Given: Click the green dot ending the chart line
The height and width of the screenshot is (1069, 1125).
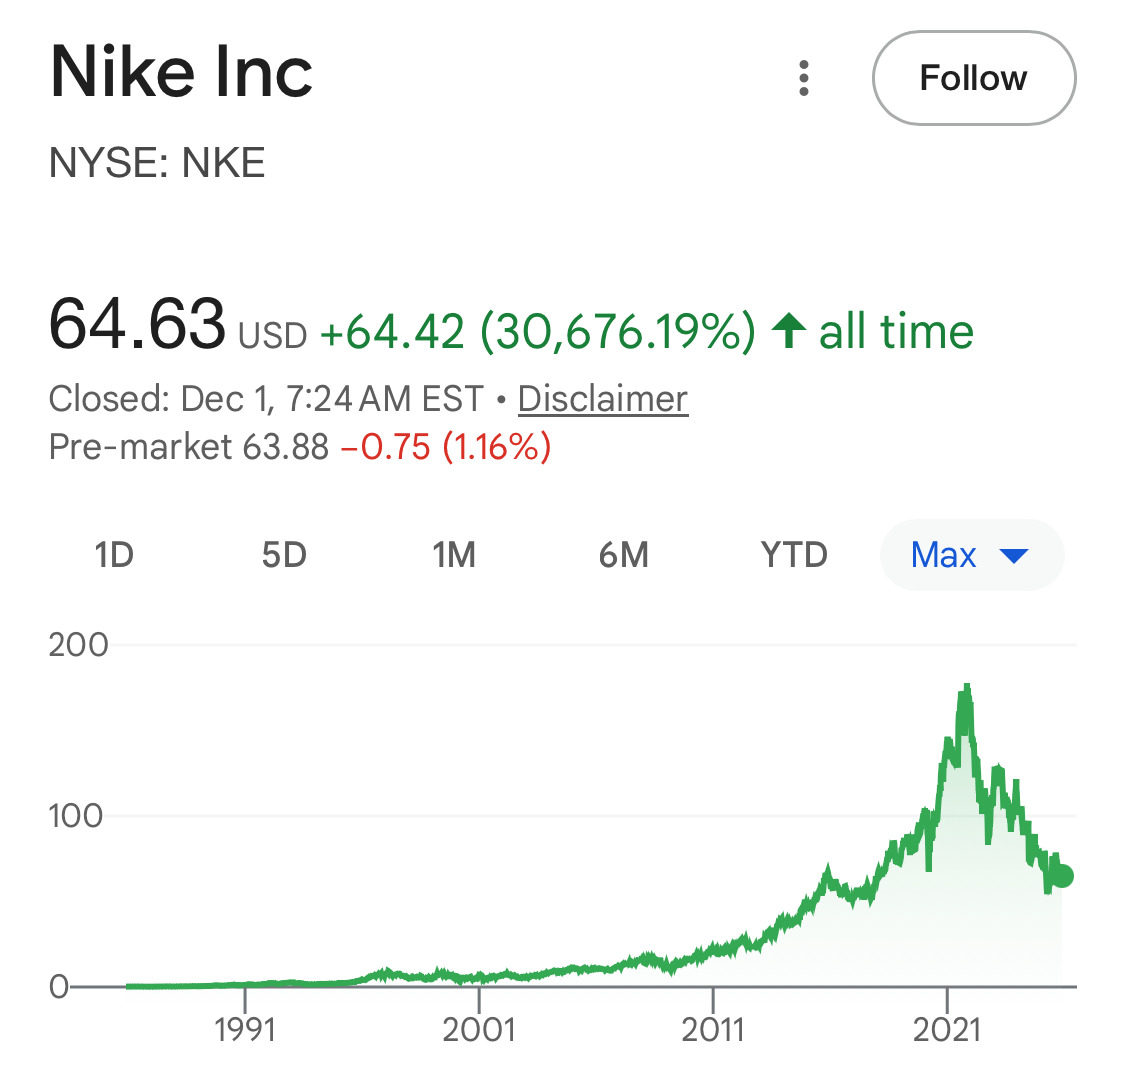Looking at the screenshot, I should coord(1062,875).
